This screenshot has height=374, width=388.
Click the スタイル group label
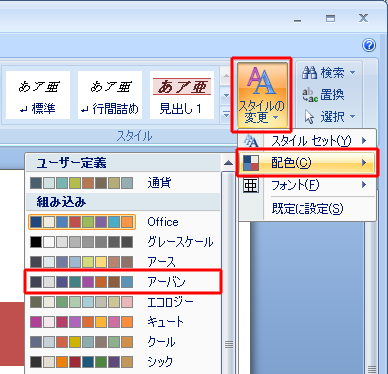[x=135, y=136]
